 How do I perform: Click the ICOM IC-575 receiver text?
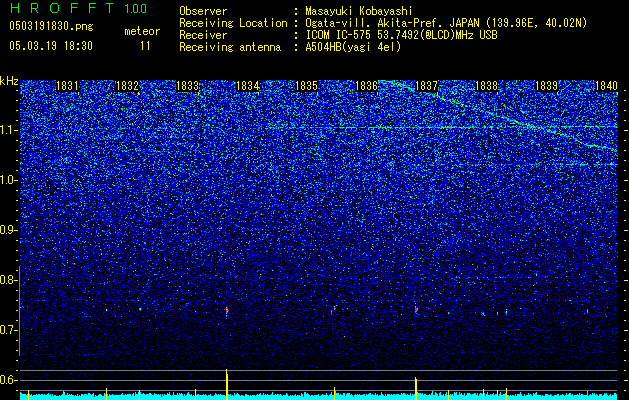tap(401, 35)
